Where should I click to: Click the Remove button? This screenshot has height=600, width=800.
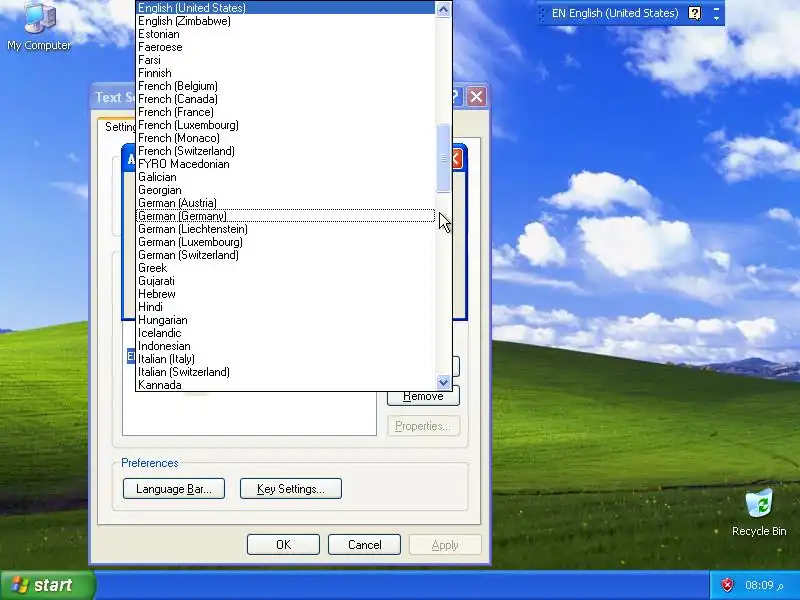pos(423,398)
